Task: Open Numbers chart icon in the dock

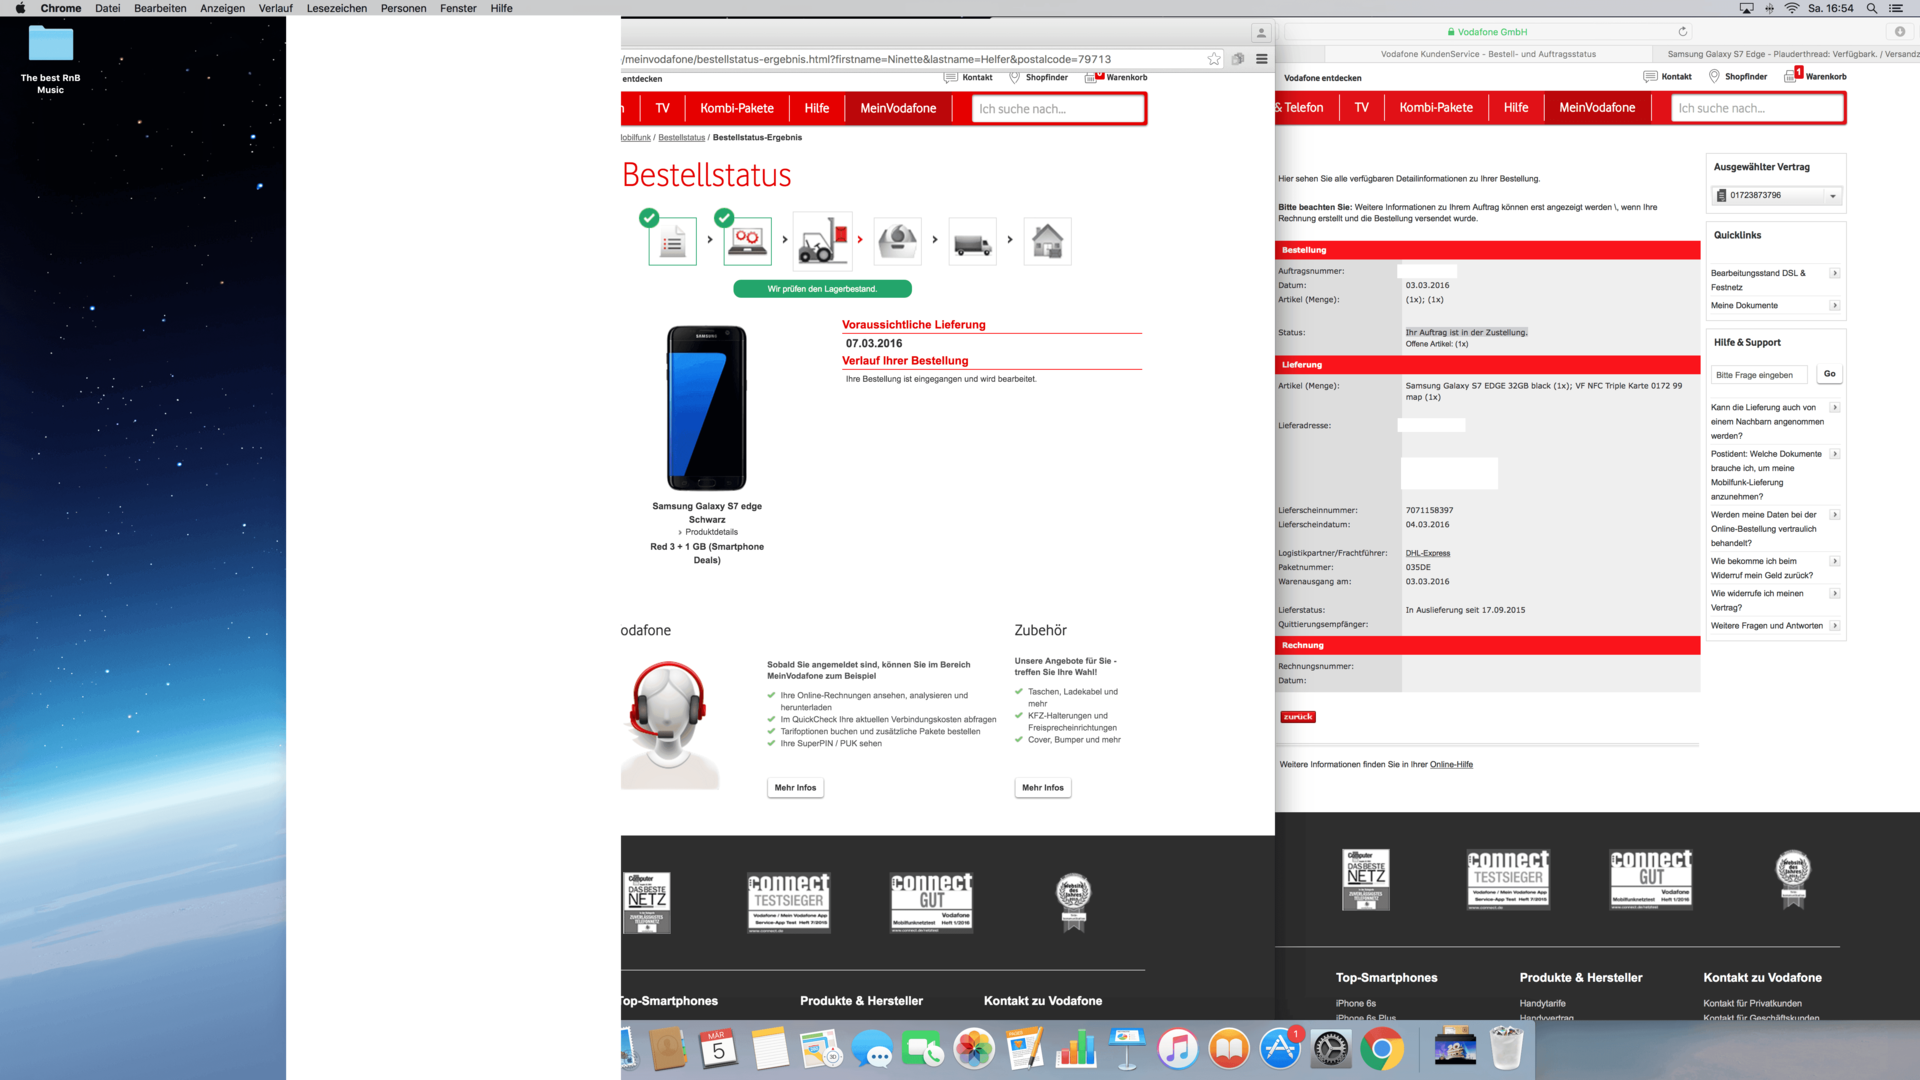Action: pyautogui.click(x=1076, y=1049)
